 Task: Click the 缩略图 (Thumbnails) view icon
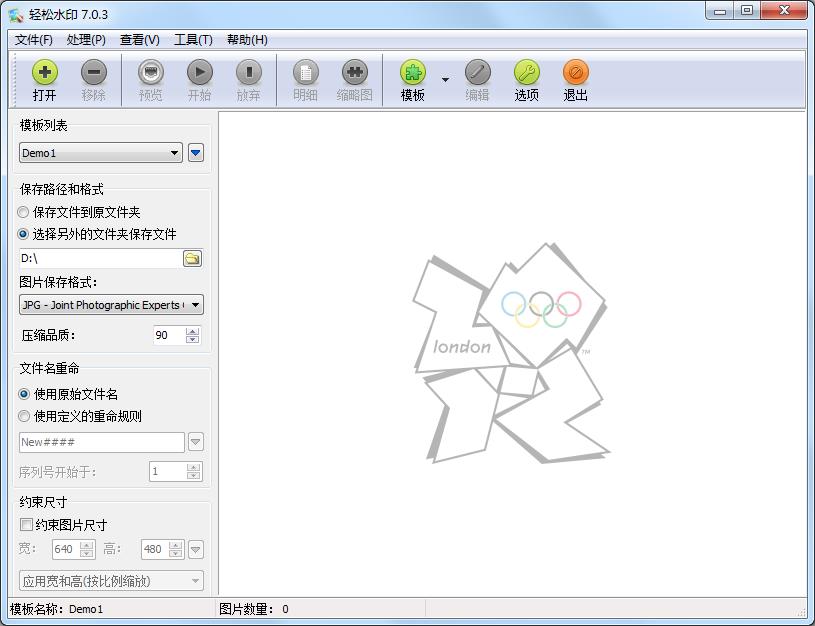(354, 72)
